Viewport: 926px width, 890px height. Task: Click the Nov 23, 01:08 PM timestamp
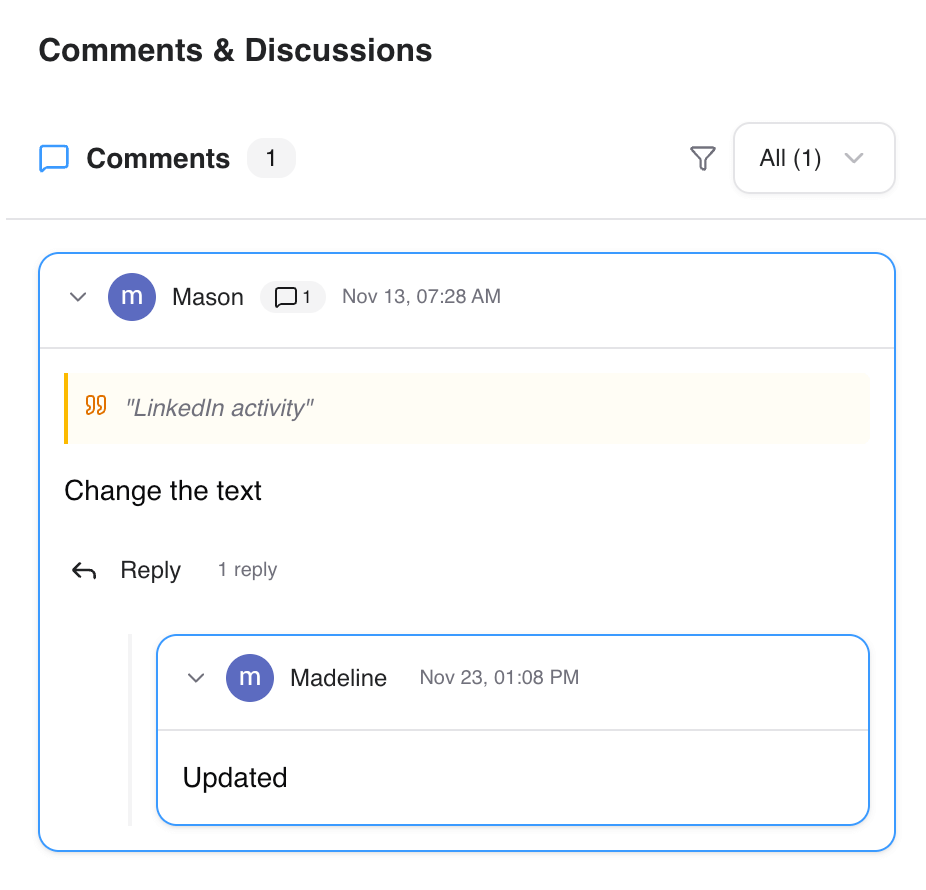pyautogui.click(x=499, y=678)
